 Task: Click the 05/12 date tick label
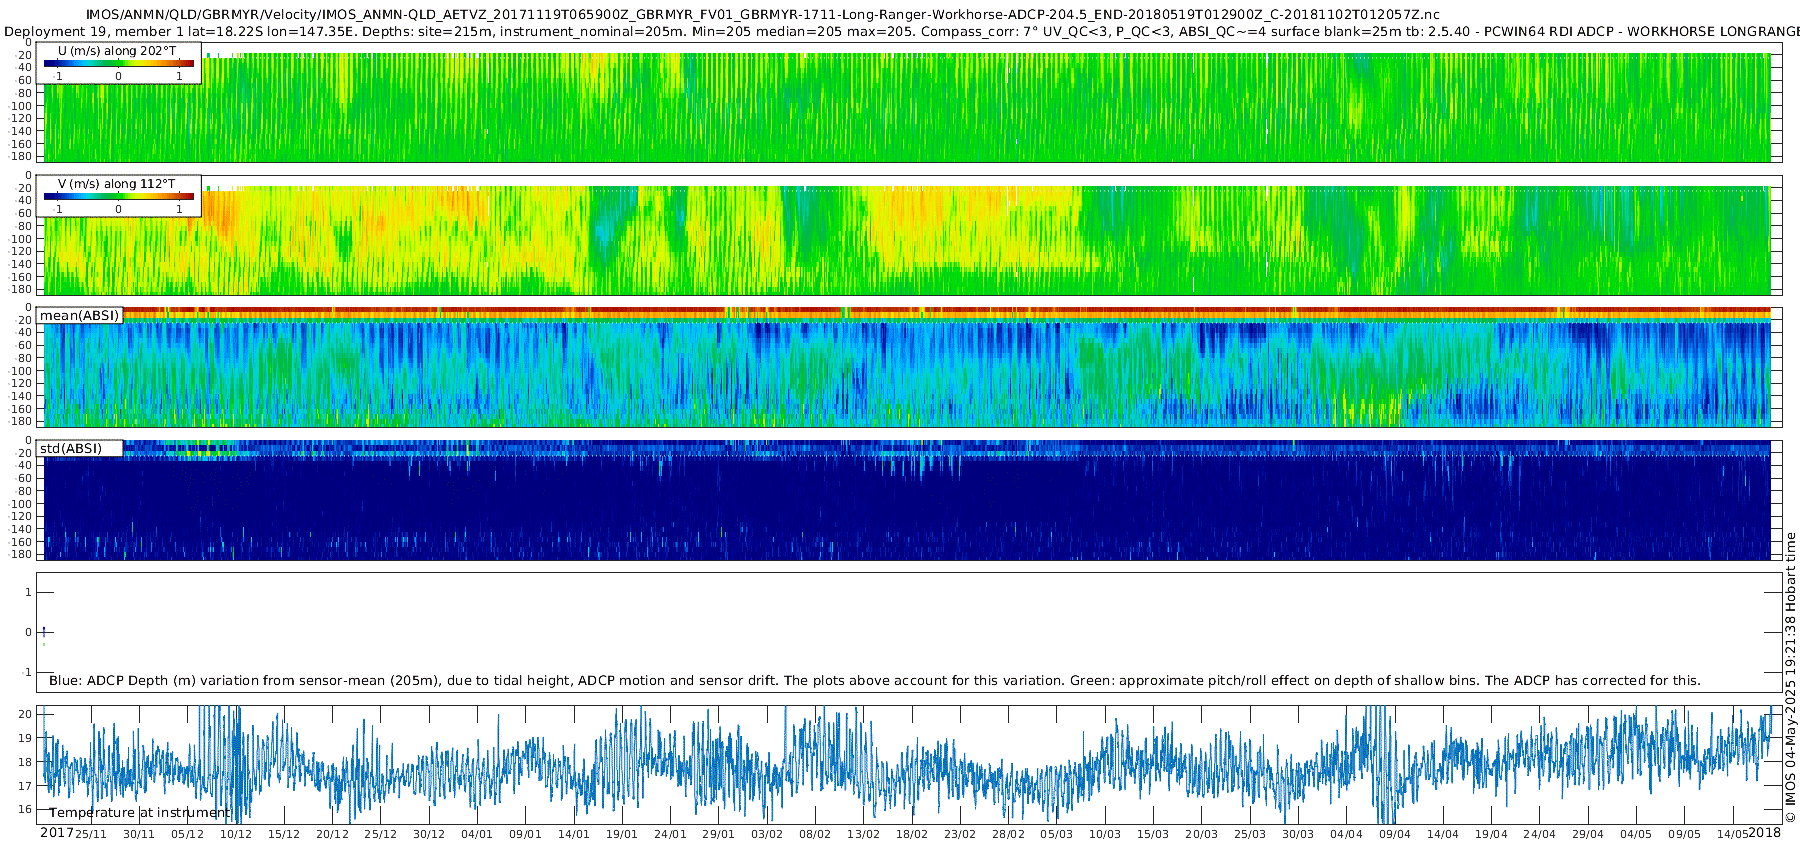click(187, 834)
